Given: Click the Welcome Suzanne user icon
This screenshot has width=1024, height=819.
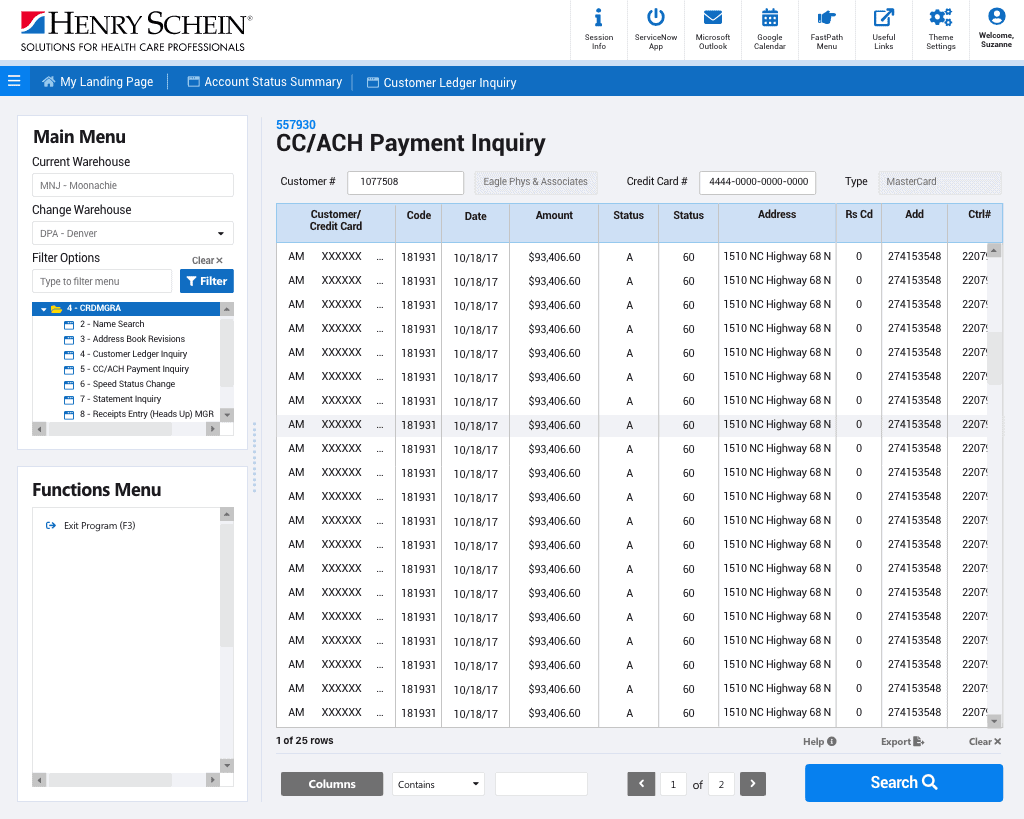Looking at the screenshot, I should (996, 16).
